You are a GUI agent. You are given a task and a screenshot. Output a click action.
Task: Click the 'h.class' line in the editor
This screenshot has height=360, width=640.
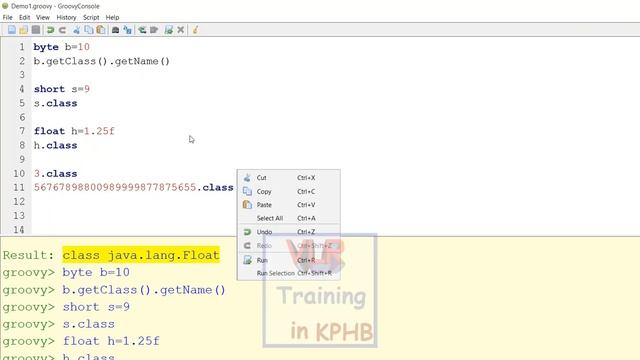point(56,145)
